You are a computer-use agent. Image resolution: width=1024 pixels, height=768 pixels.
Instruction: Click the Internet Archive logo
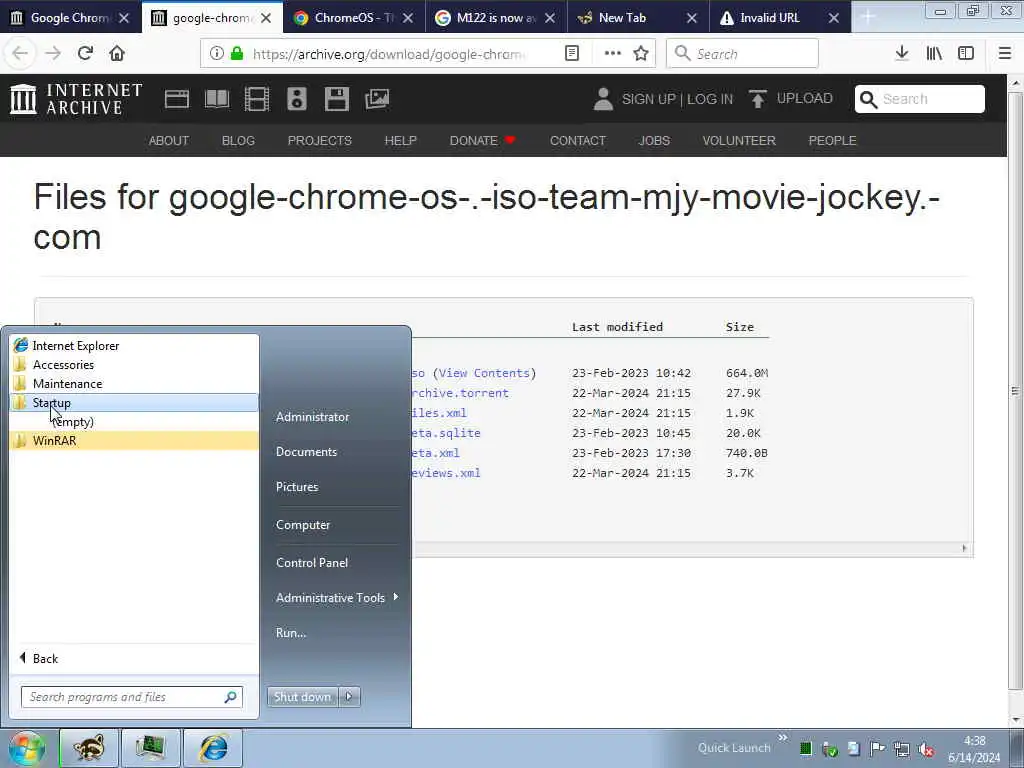tap(76, 99)
